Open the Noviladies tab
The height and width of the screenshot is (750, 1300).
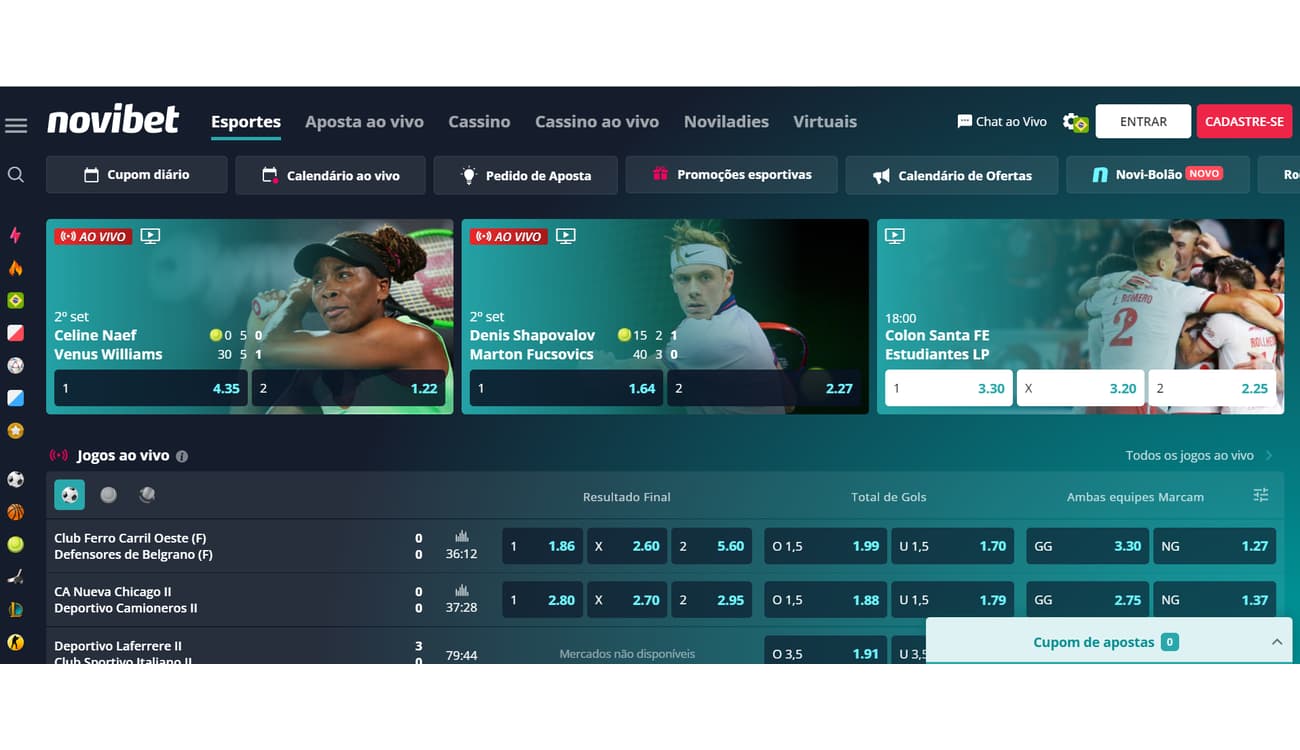click(x=726, y=122)
